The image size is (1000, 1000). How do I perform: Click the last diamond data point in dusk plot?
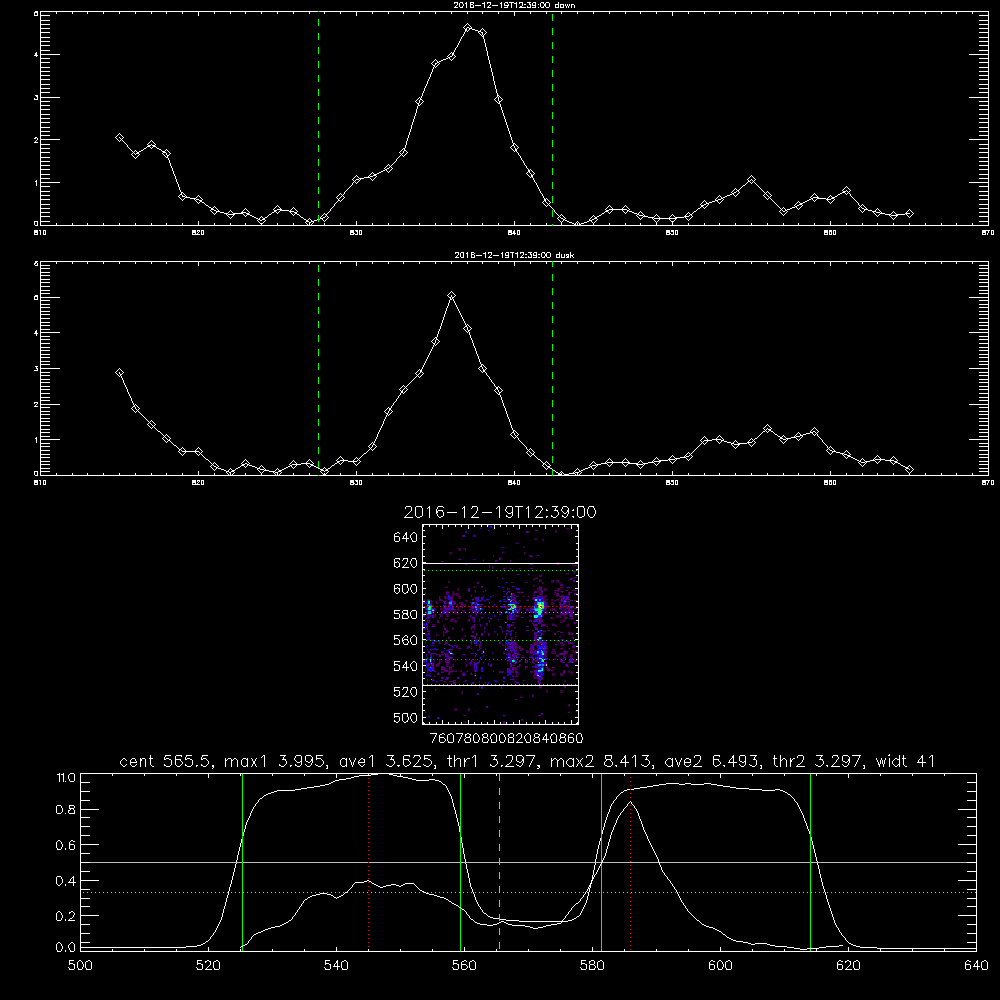tap(909, 469)
